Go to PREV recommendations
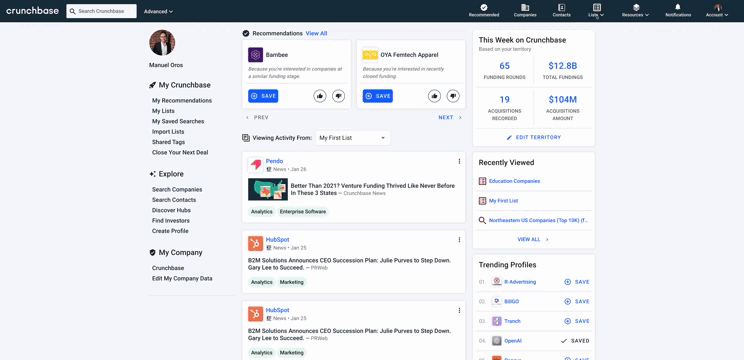Viewport: 744px width, 360px height. pyautogui.click(x=257, y=118)
